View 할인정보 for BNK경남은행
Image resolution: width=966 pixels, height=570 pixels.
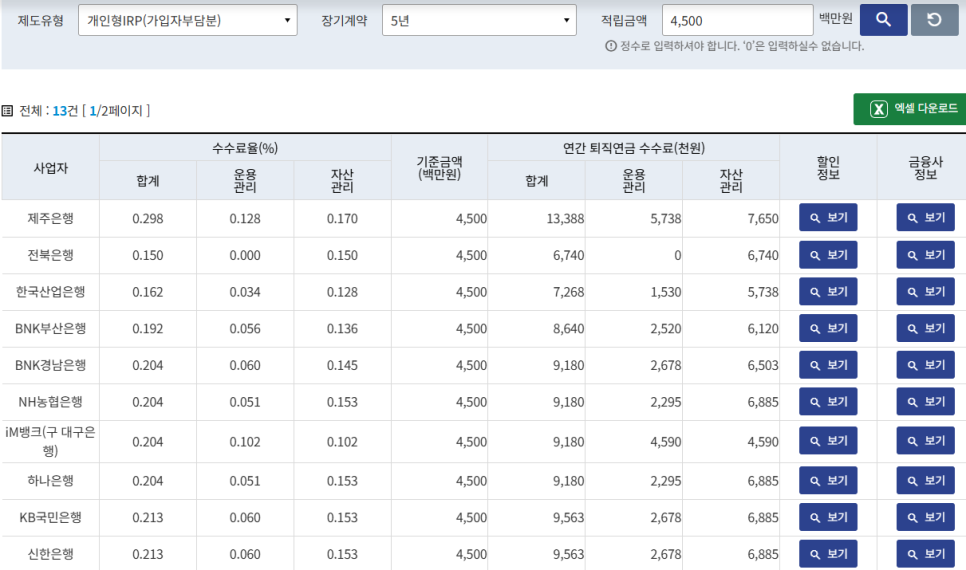click(x=828, y=365)
